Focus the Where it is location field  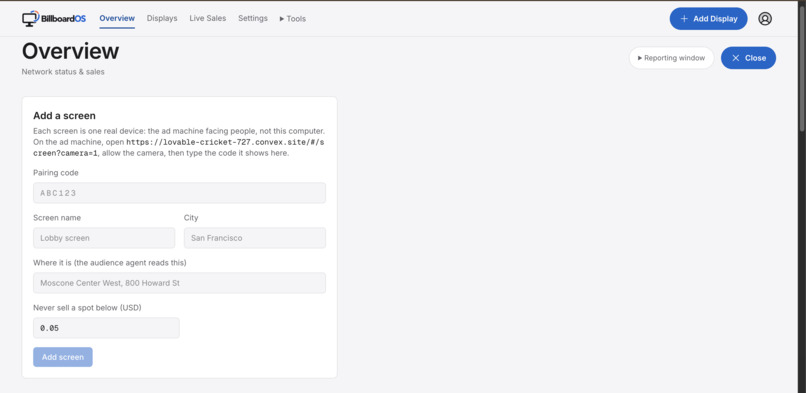pos(179,283)
